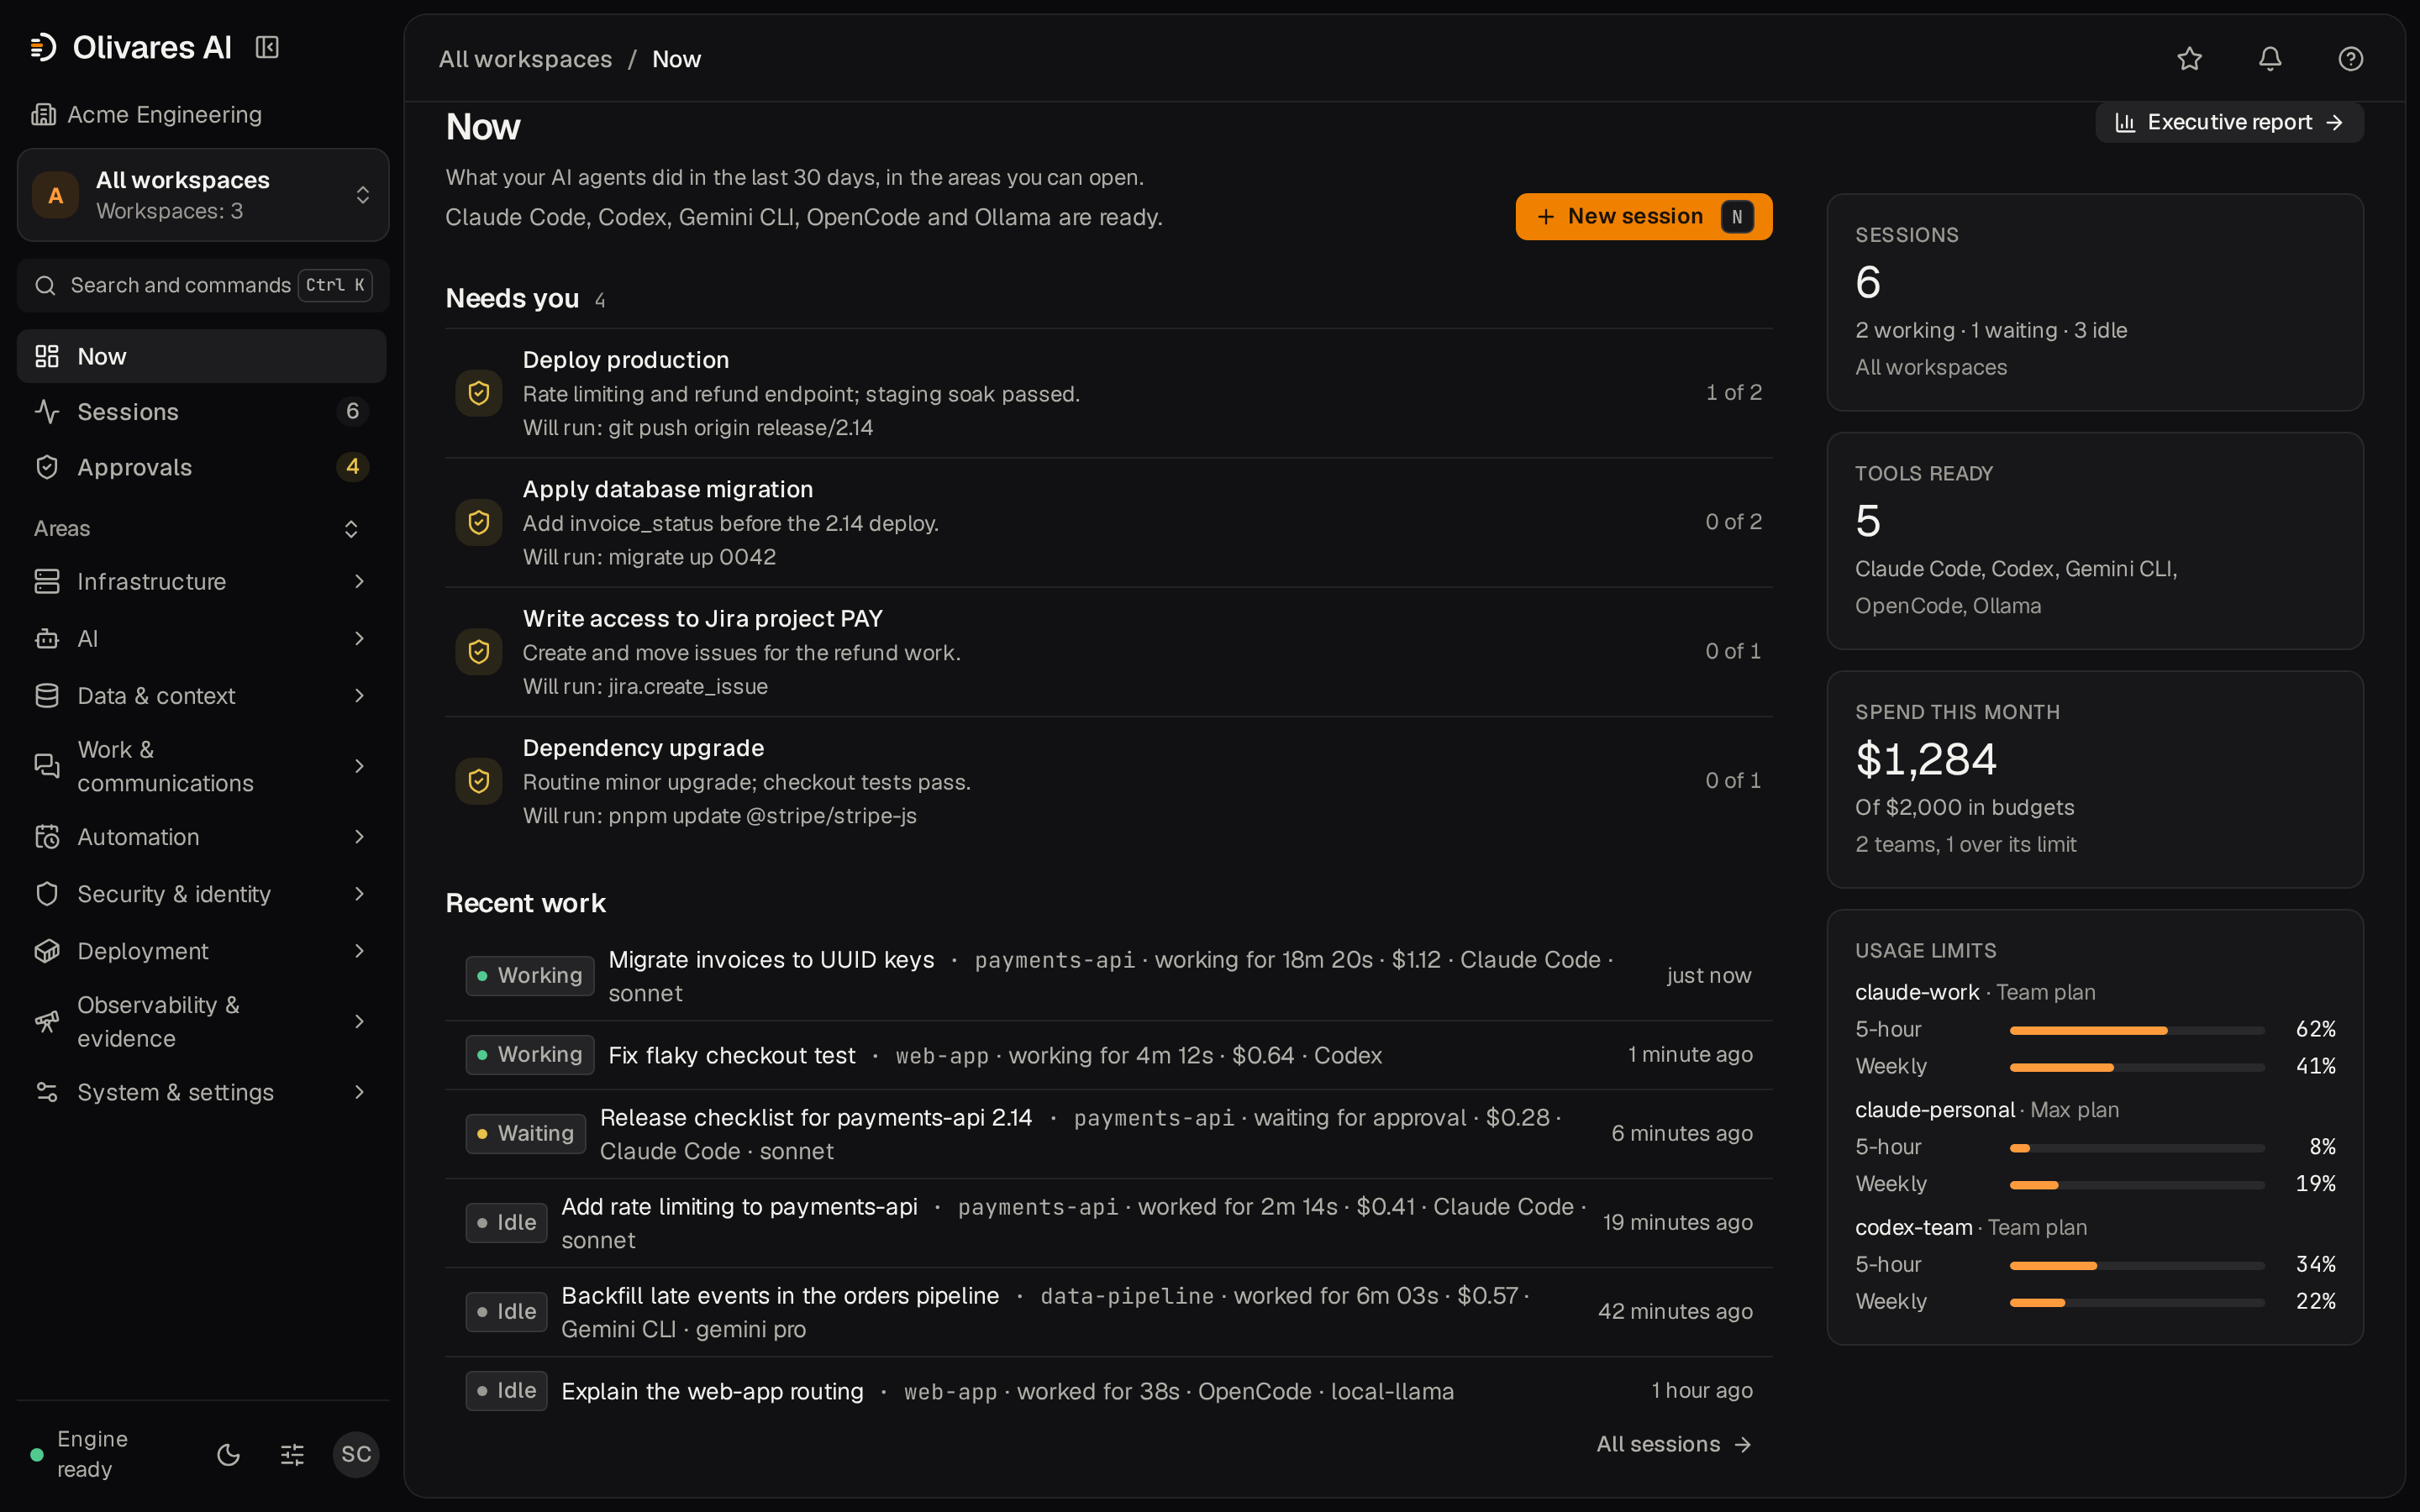Open the All workspaces switcher

click(203, 195)
